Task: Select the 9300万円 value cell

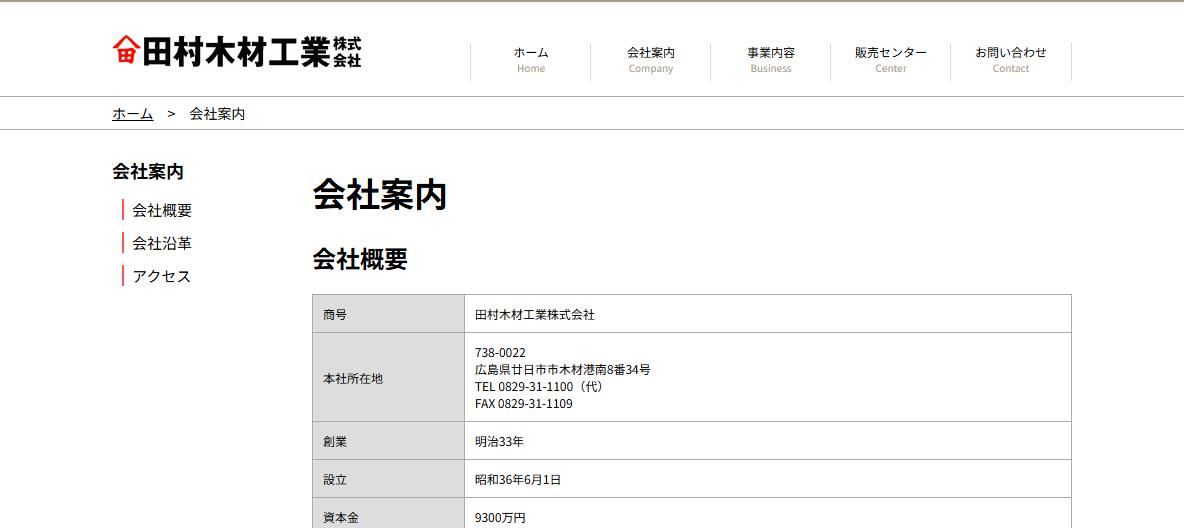Action: pyautogui.click(x=768, y=514)
